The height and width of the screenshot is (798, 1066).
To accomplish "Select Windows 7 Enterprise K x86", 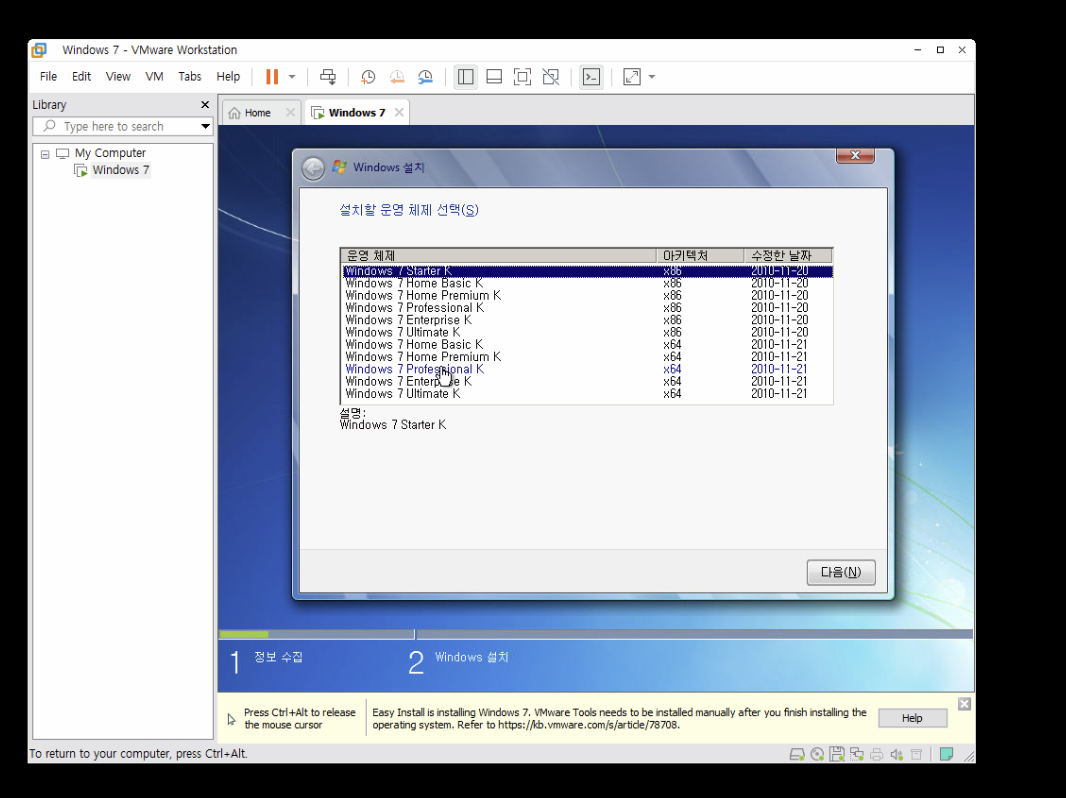I will point(587,320).
